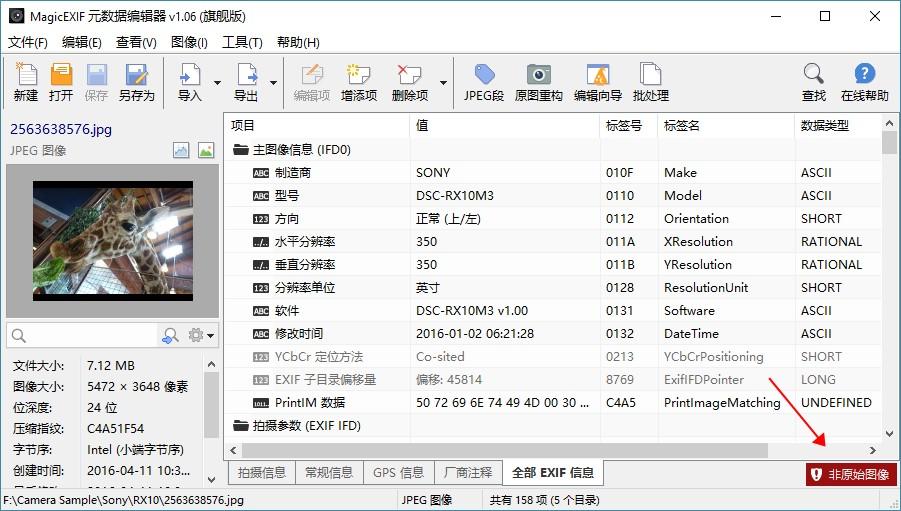Click the table's vertical scroll down arrow
Viewport: 901px width, 511px height.
coord(889,434)
